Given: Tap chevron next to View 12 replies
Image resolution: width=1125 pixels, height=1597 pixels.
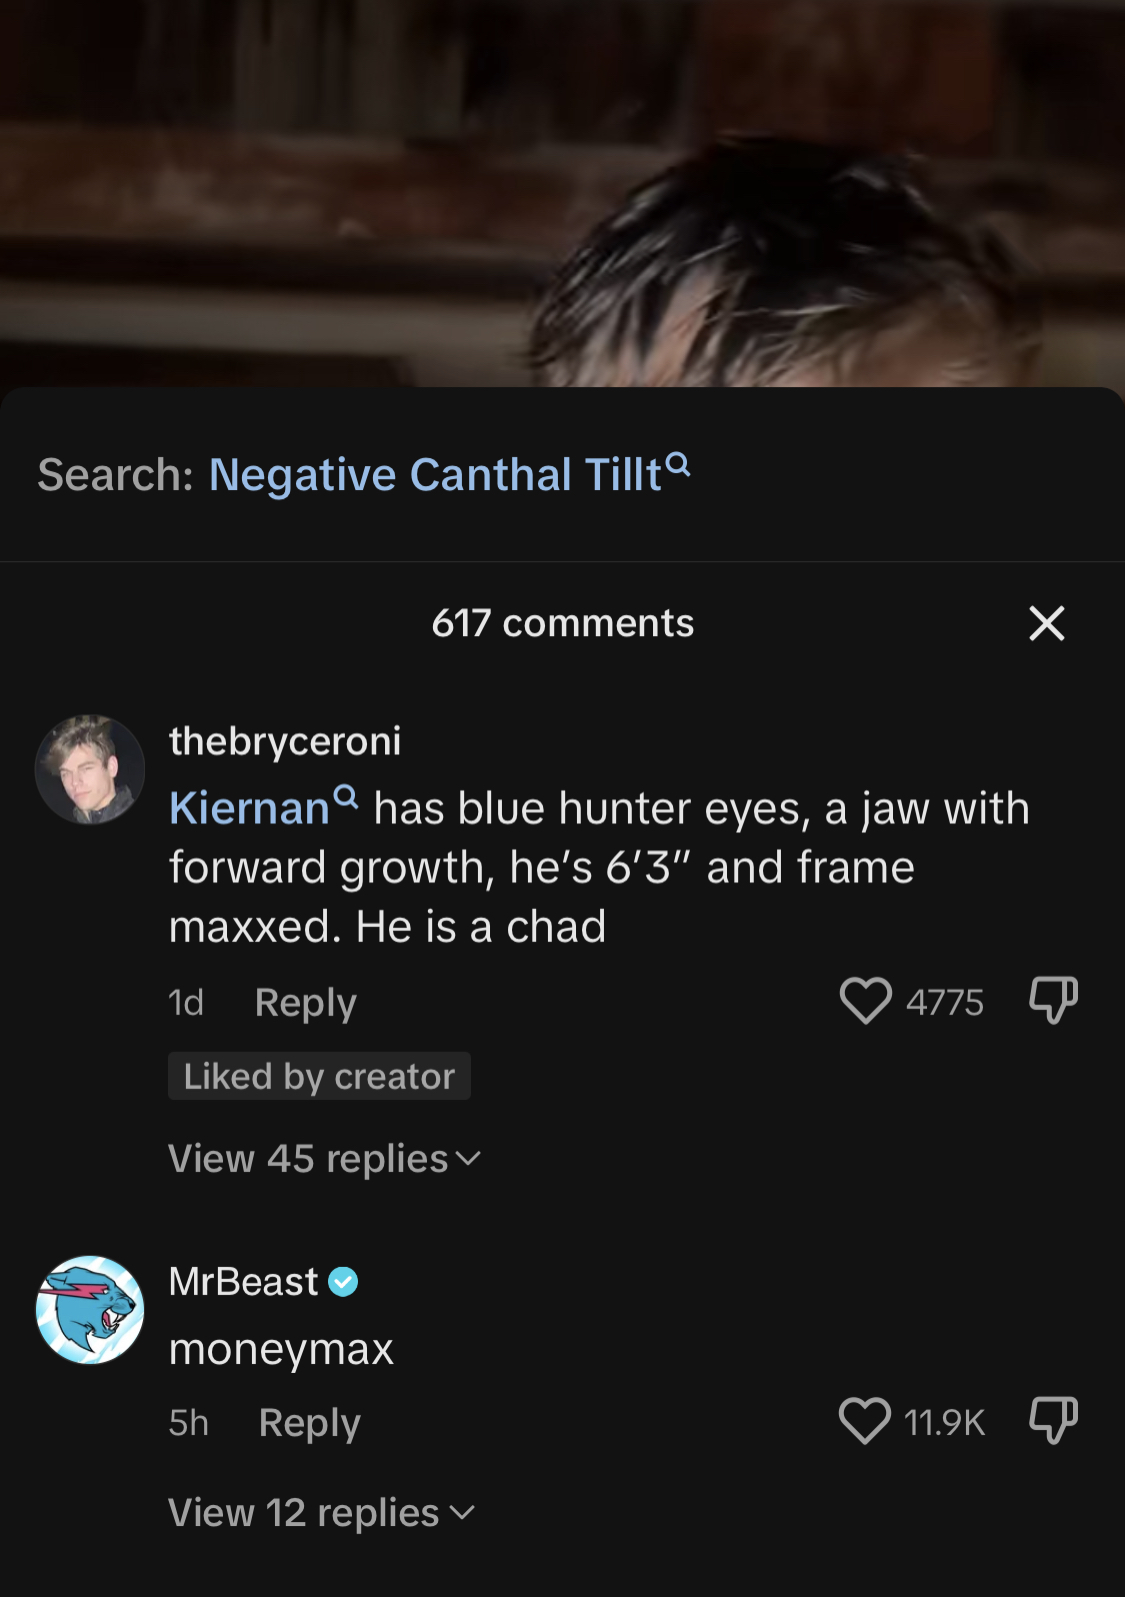Looking at the screenshot, I should click(x=462, y=1513).
